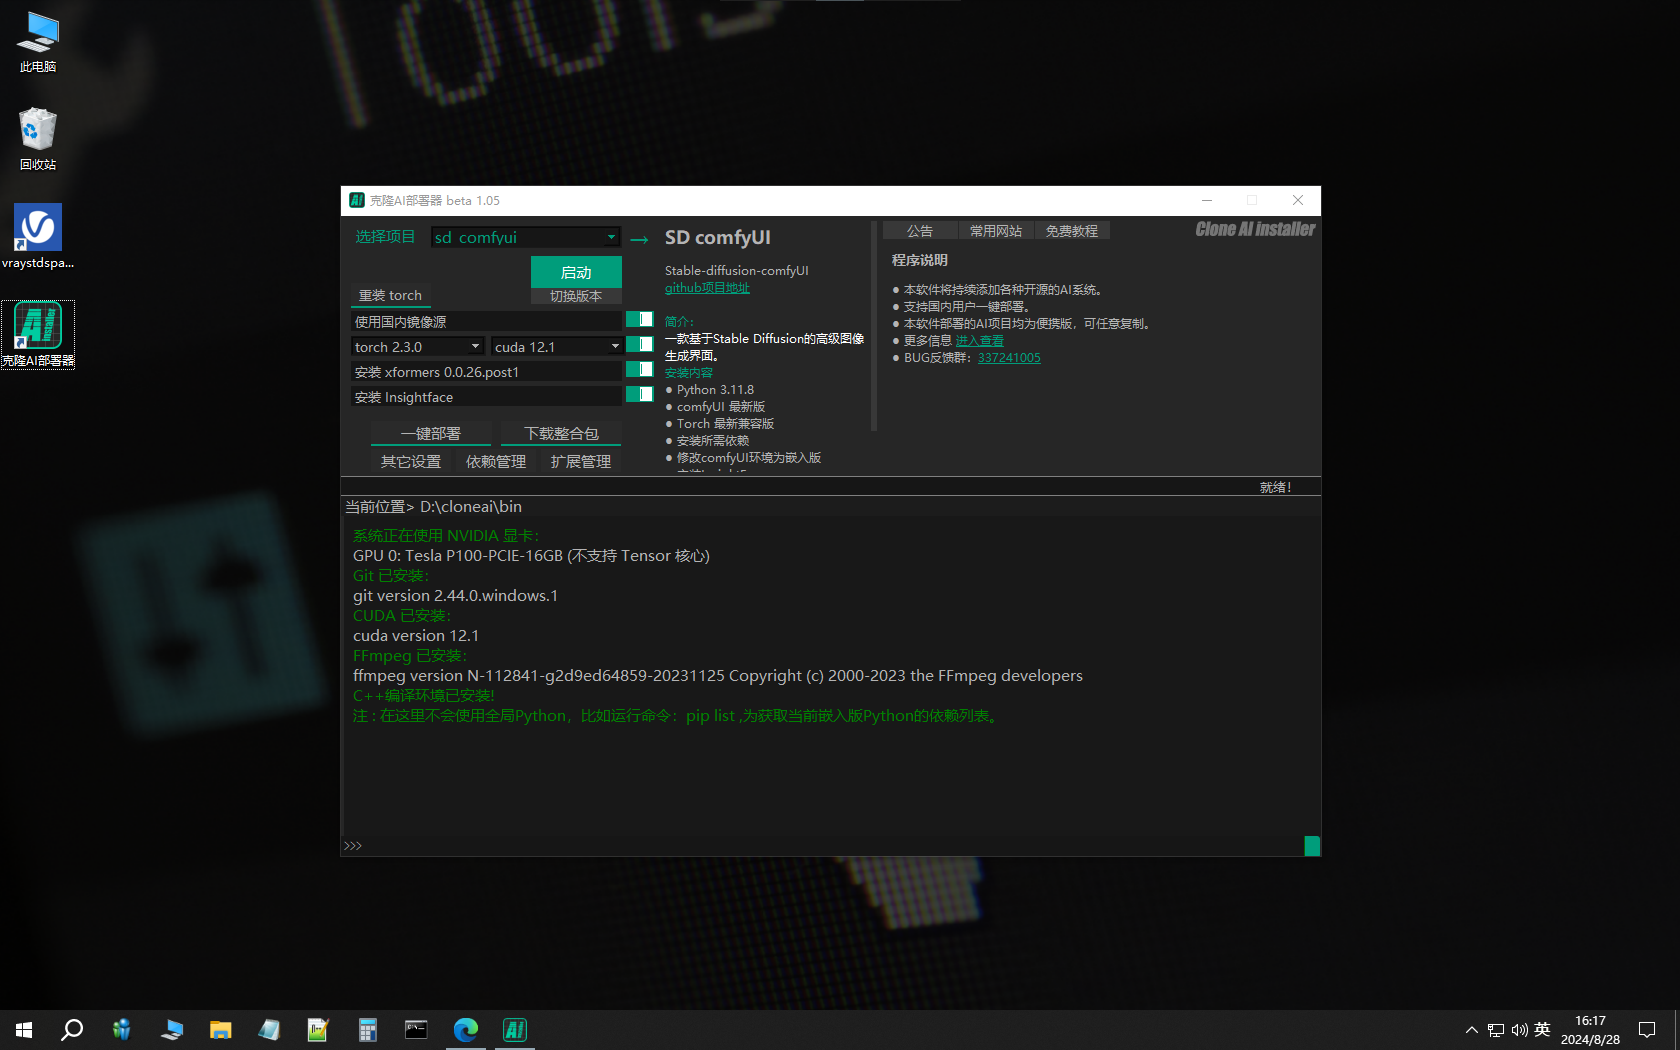The height and width of the screenshot is (1050, 1680).
Task: Open command prompt taskbar icon
Action: (x=416, y=1030)
